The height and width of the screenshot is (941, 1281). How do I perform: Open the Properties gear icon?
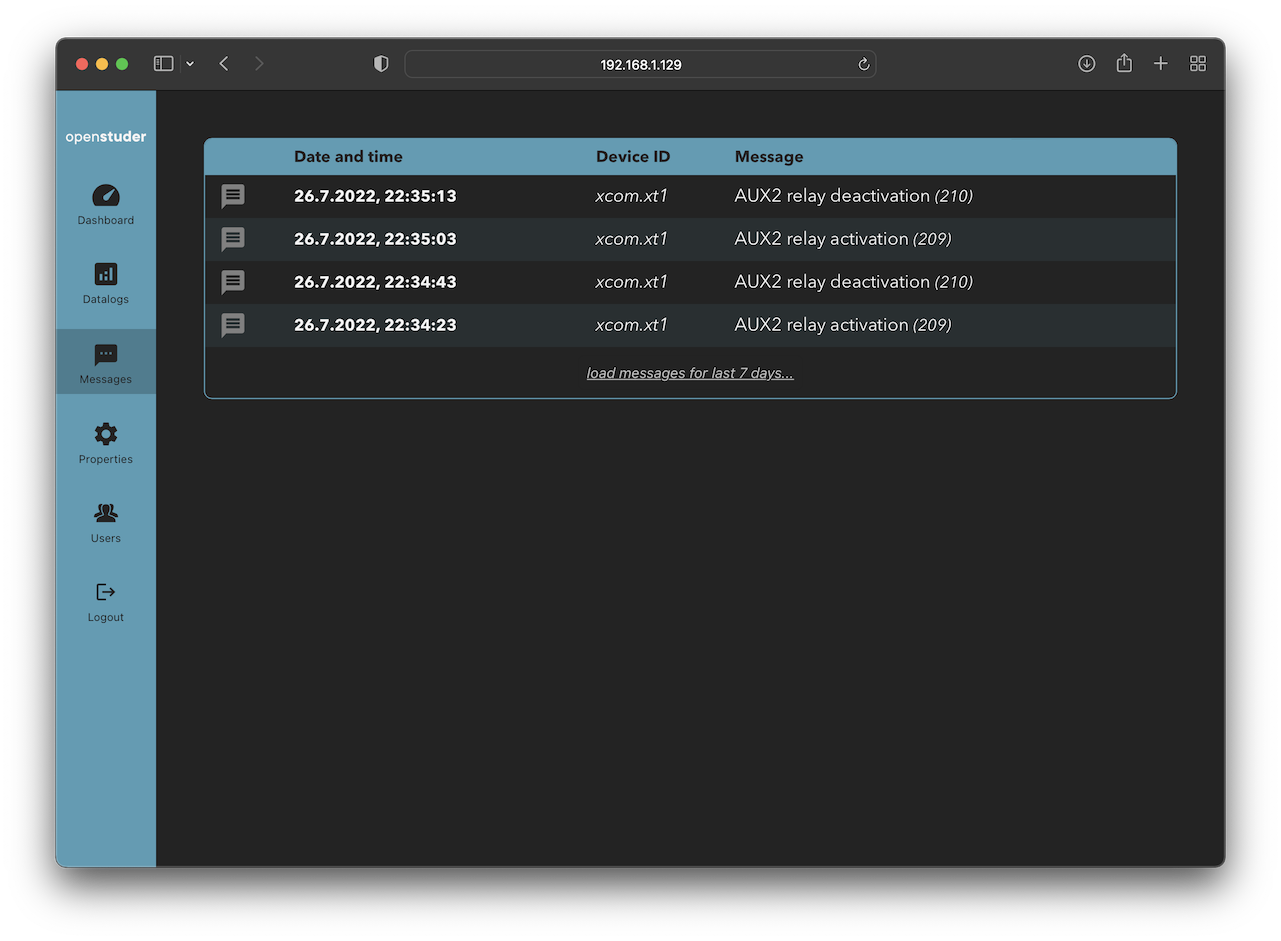(x=106, y=434)
